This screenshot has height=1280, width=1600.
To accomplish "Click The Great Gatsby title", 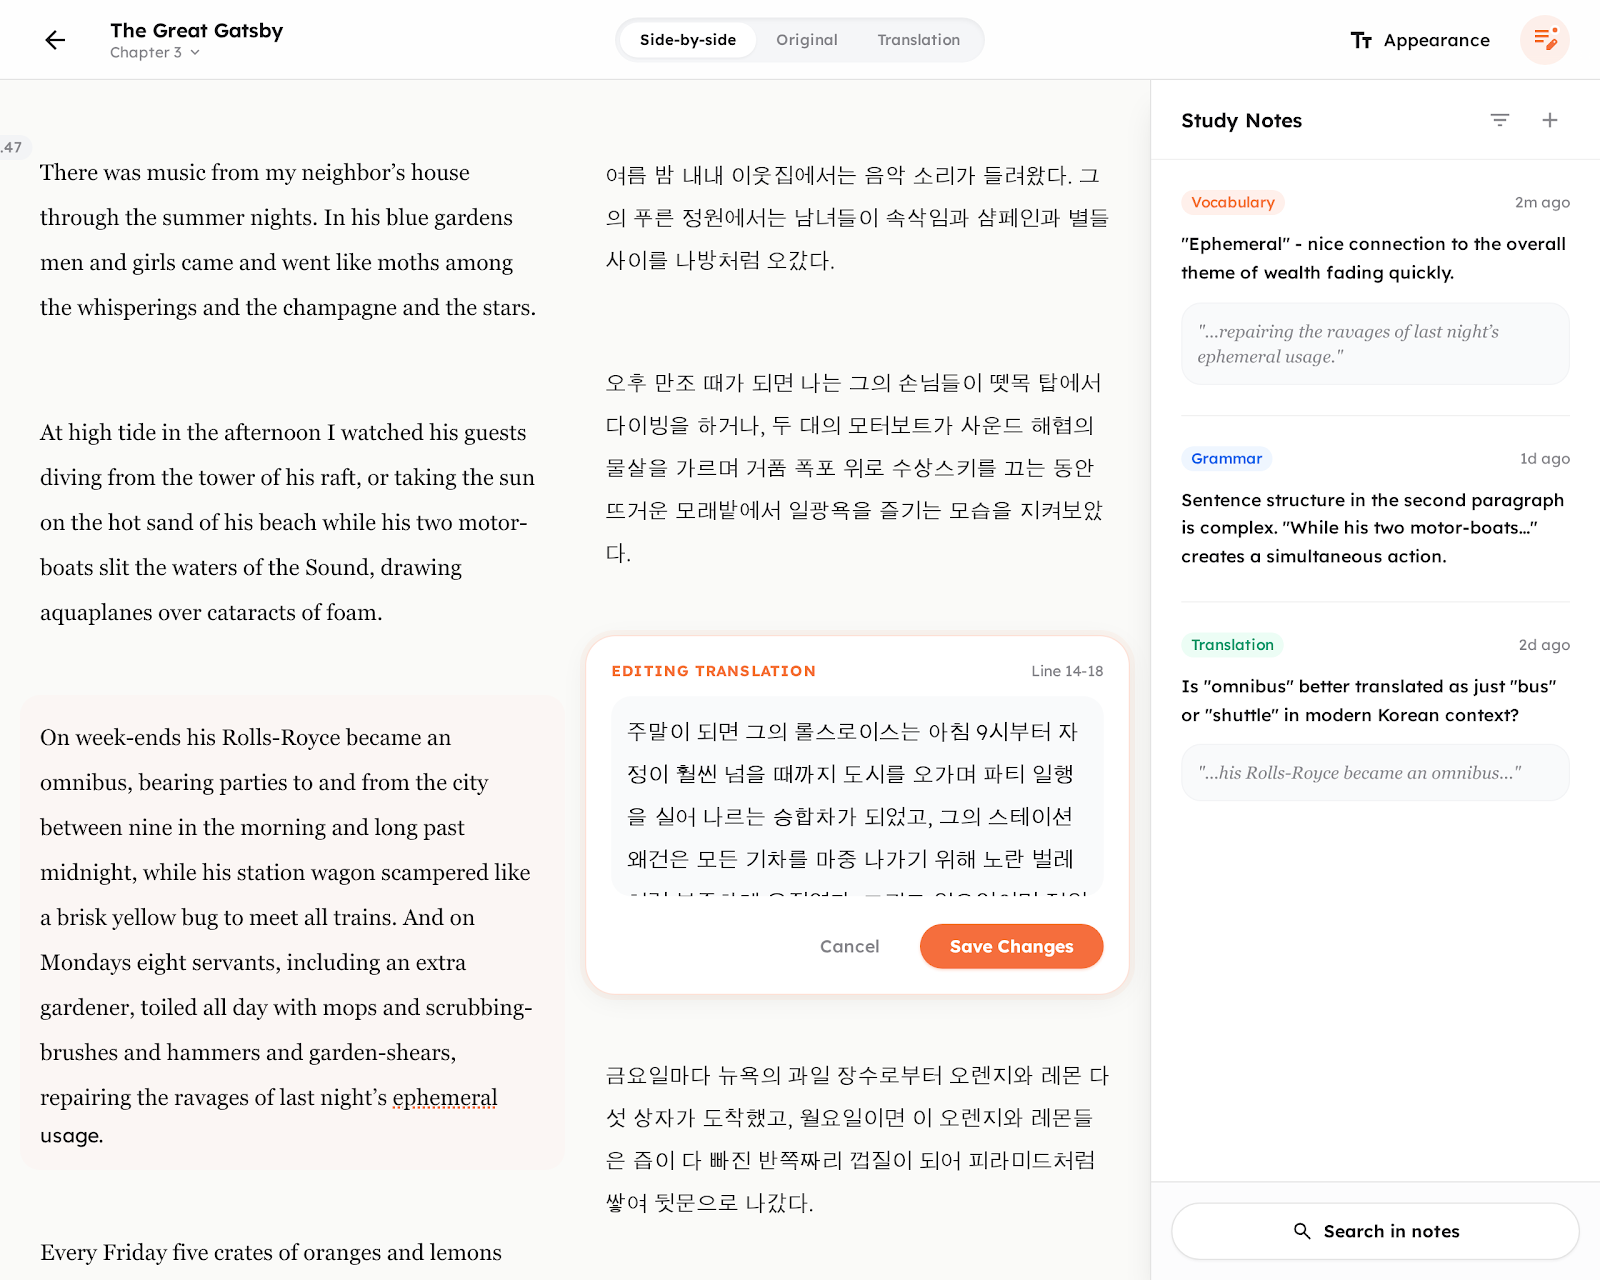I will 197,30.
